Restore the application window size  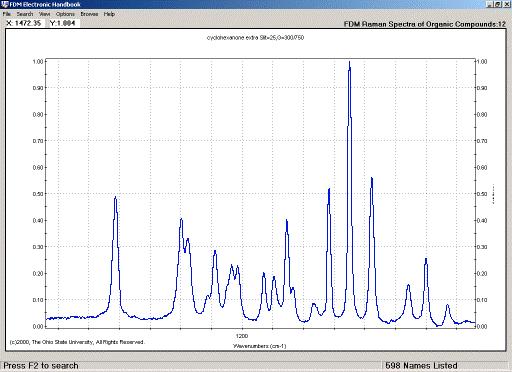point(497,4)
